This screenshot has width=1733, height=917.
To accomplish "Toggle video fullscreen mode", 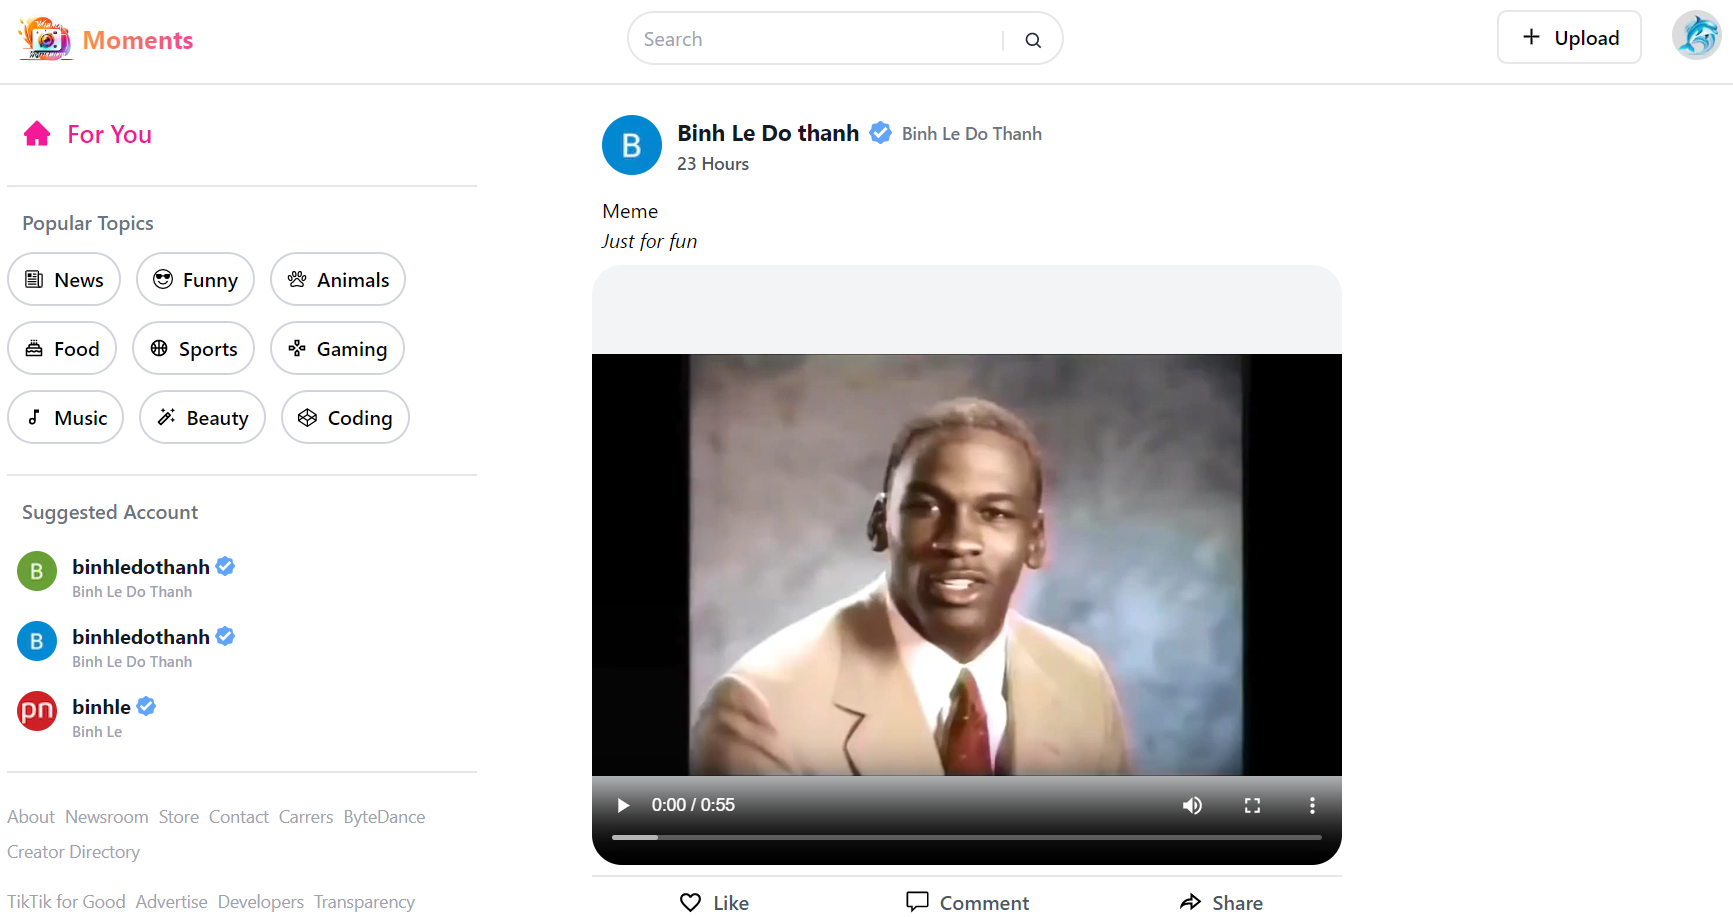I will pos(1252,805).
